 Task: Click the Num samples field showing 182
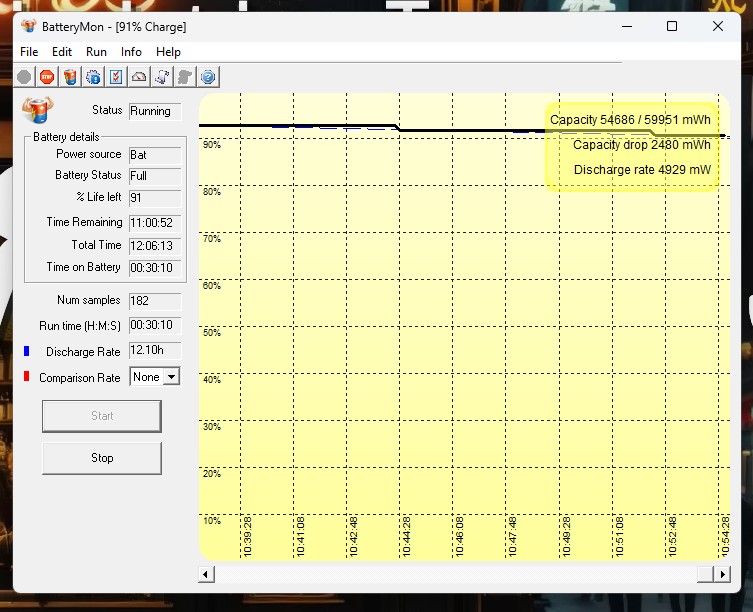point(155,301)
